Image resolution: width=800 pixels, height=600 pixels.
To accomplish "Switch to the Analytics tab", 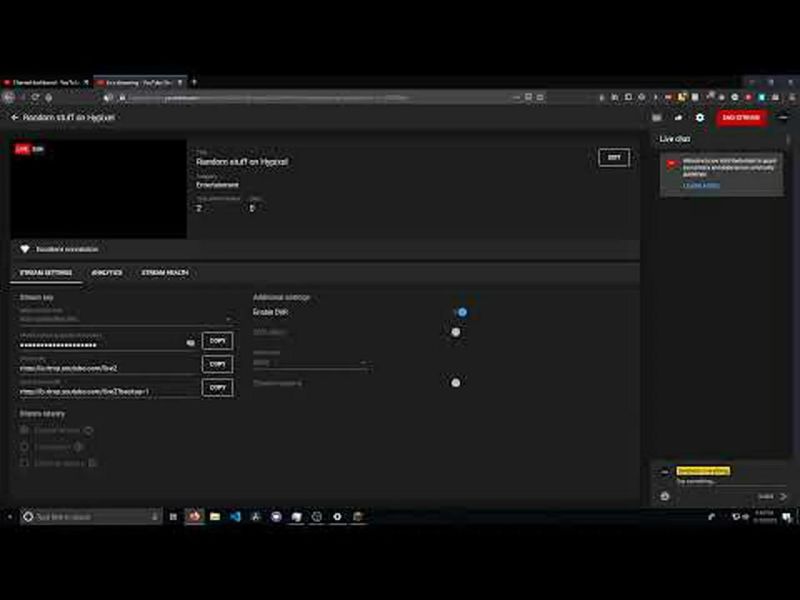I will click(107, 273).
